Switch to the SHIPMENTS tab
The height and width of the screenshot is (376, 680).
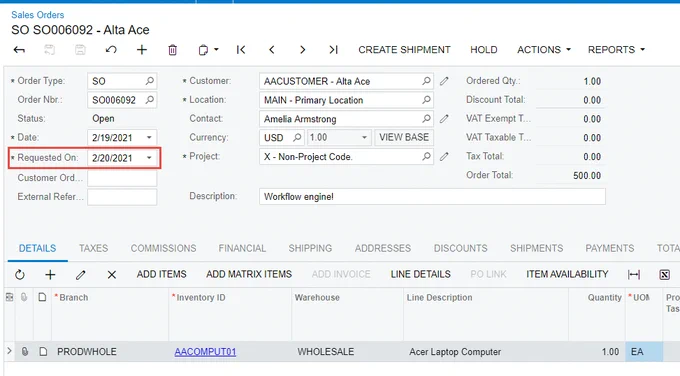click(x=536, y=248)
